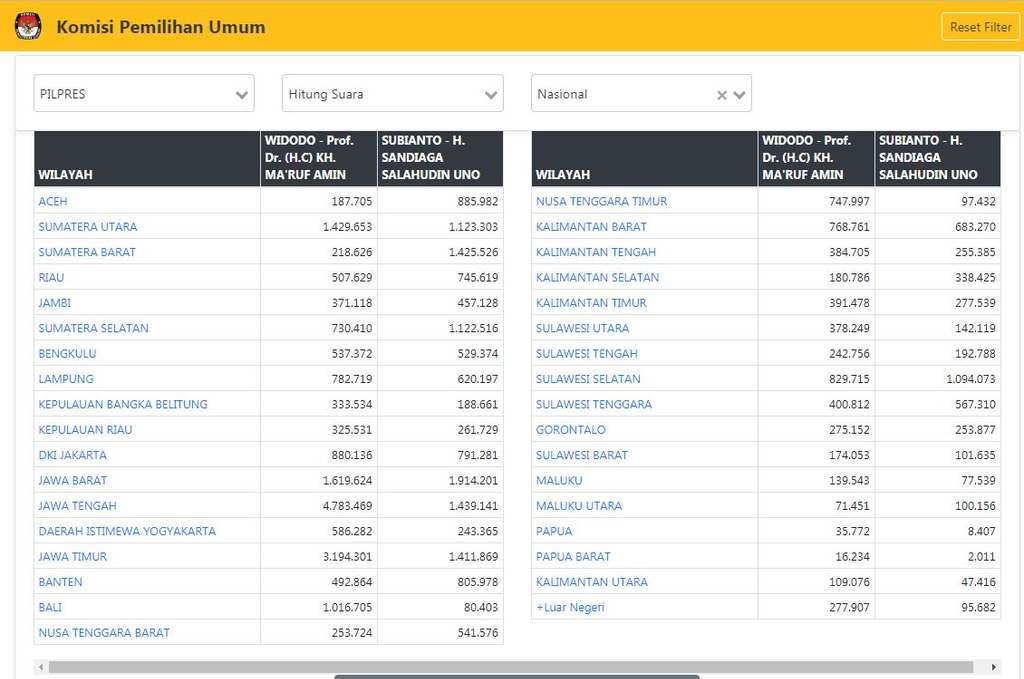Click Jawa Timur value 3.194.301
The image size is (1024, 679).
(347, 557)
